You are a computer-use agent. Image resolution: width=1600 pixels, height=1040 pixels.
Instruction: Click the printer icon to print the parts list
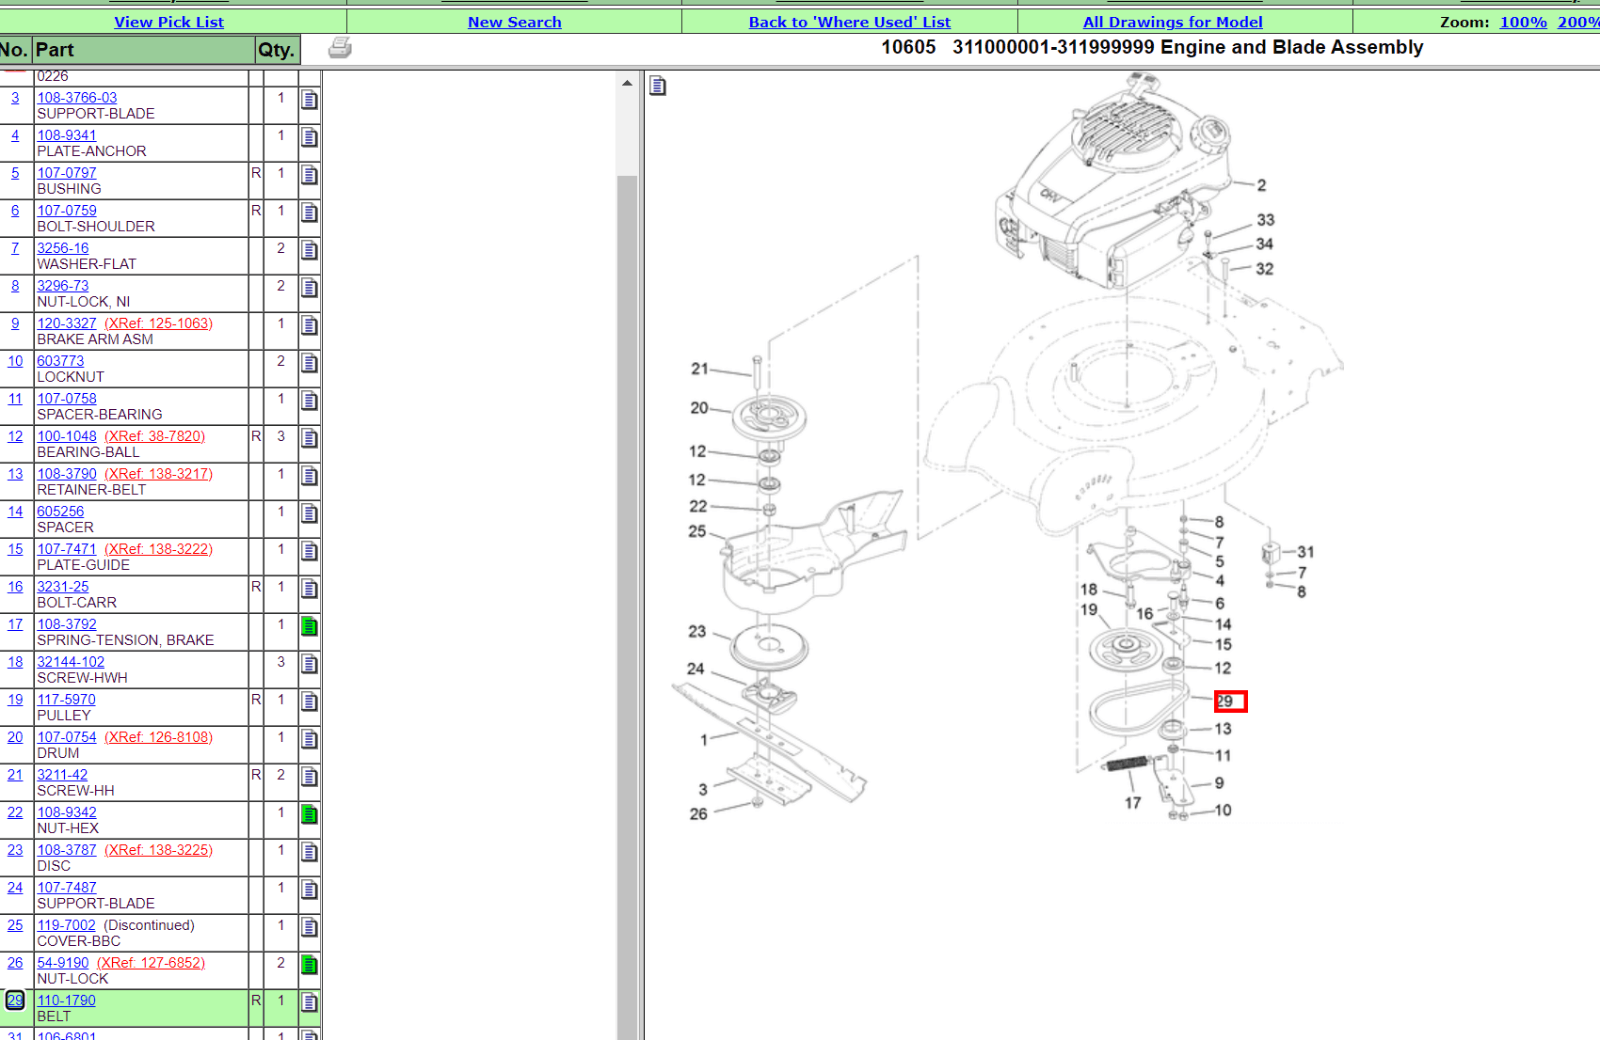point(339,47)
